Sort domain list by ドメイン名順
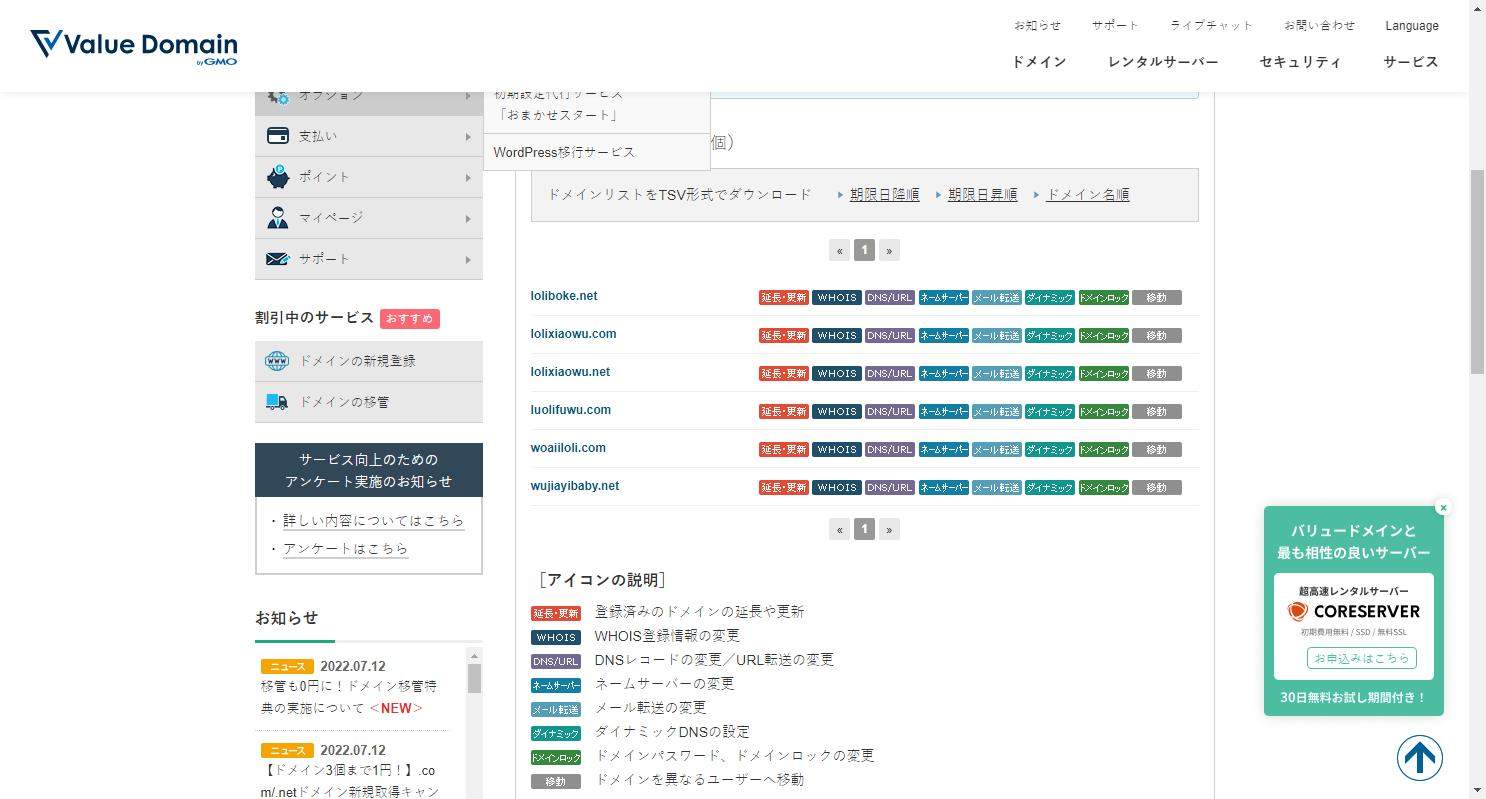This screenshot has width=1486, height=799. [x=1087, y=195]
